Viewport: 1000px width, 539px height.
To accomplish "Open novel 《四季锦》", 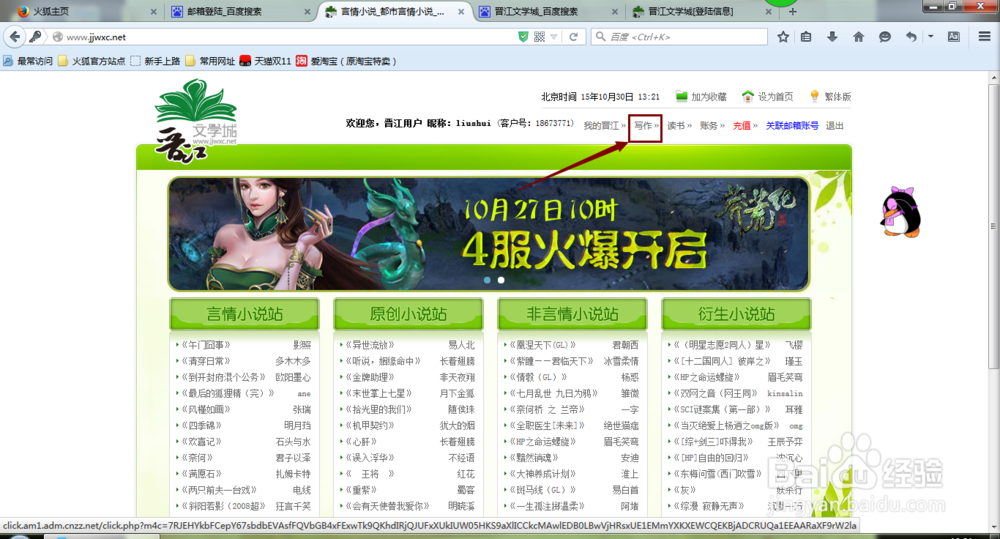I will [202, 425].
